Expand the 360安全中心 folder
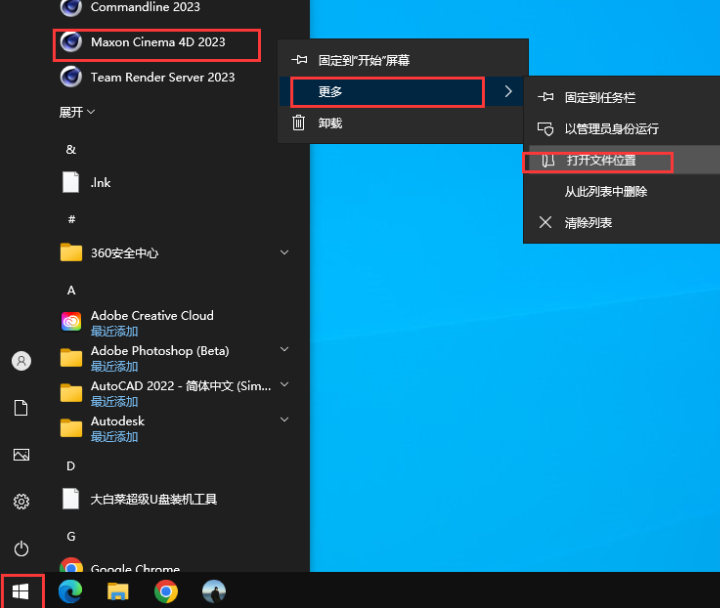Screen dimensions: 720x608 pos(284,253)
